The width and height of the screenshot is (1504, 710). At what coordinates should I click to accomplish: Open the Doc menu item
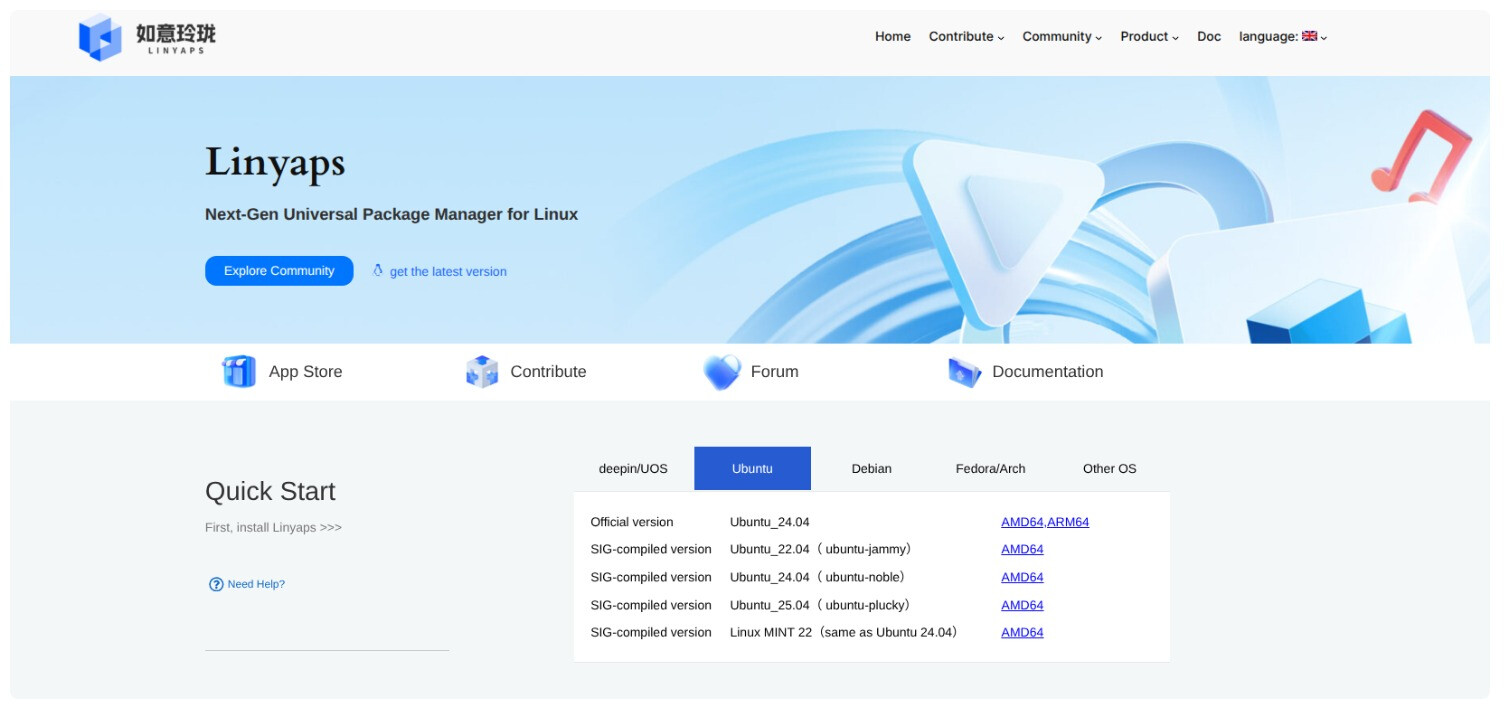click(x=1209, y=37)
